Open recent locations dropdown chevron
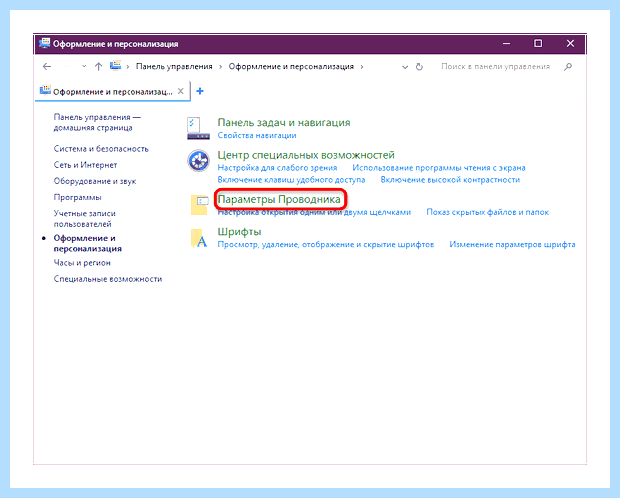The width and height of the screenshot is (620, 498). 84,66
